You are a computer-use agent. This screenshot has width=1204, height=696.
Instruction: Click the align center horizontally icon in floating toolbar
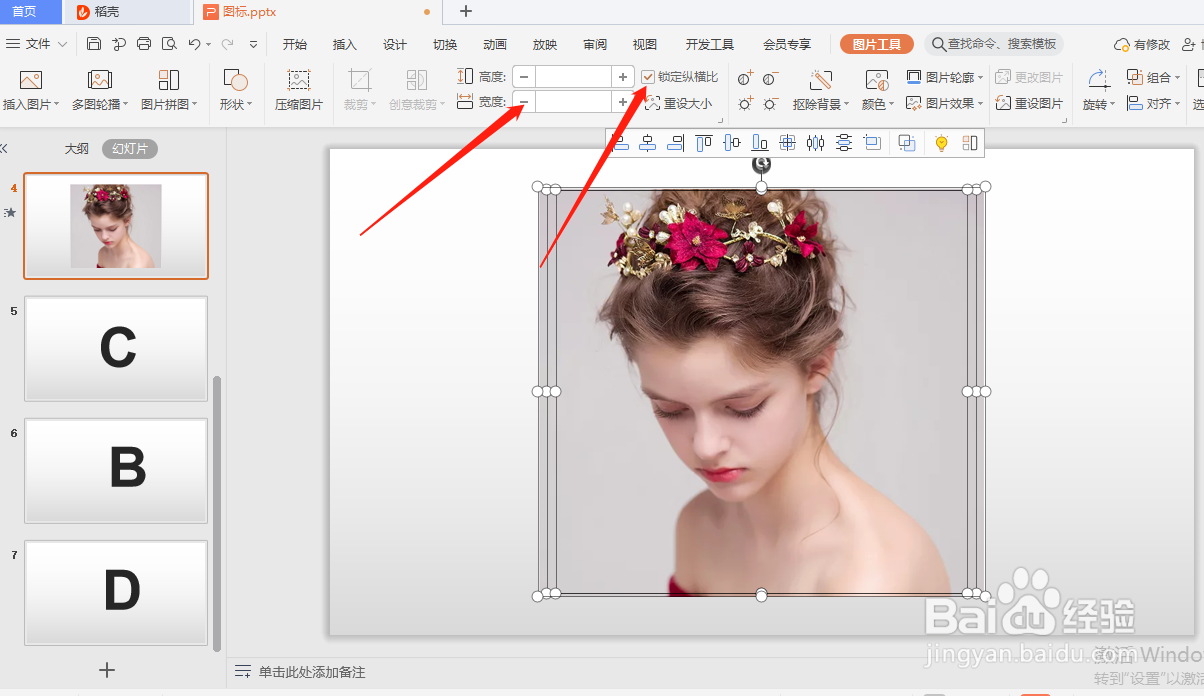(648, 143)
